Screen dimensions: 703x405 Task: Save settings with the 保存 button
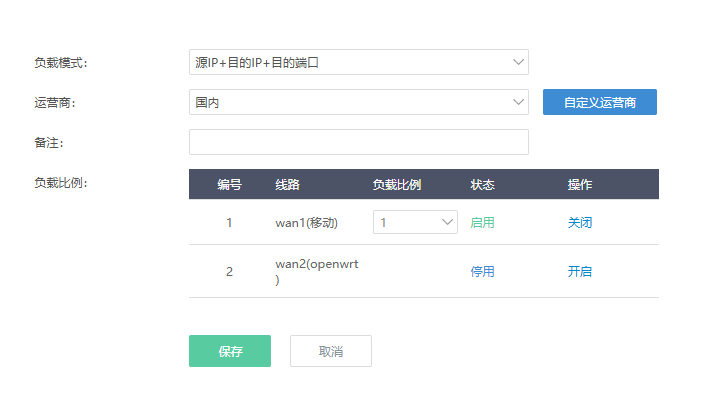[x=230, y=351]
